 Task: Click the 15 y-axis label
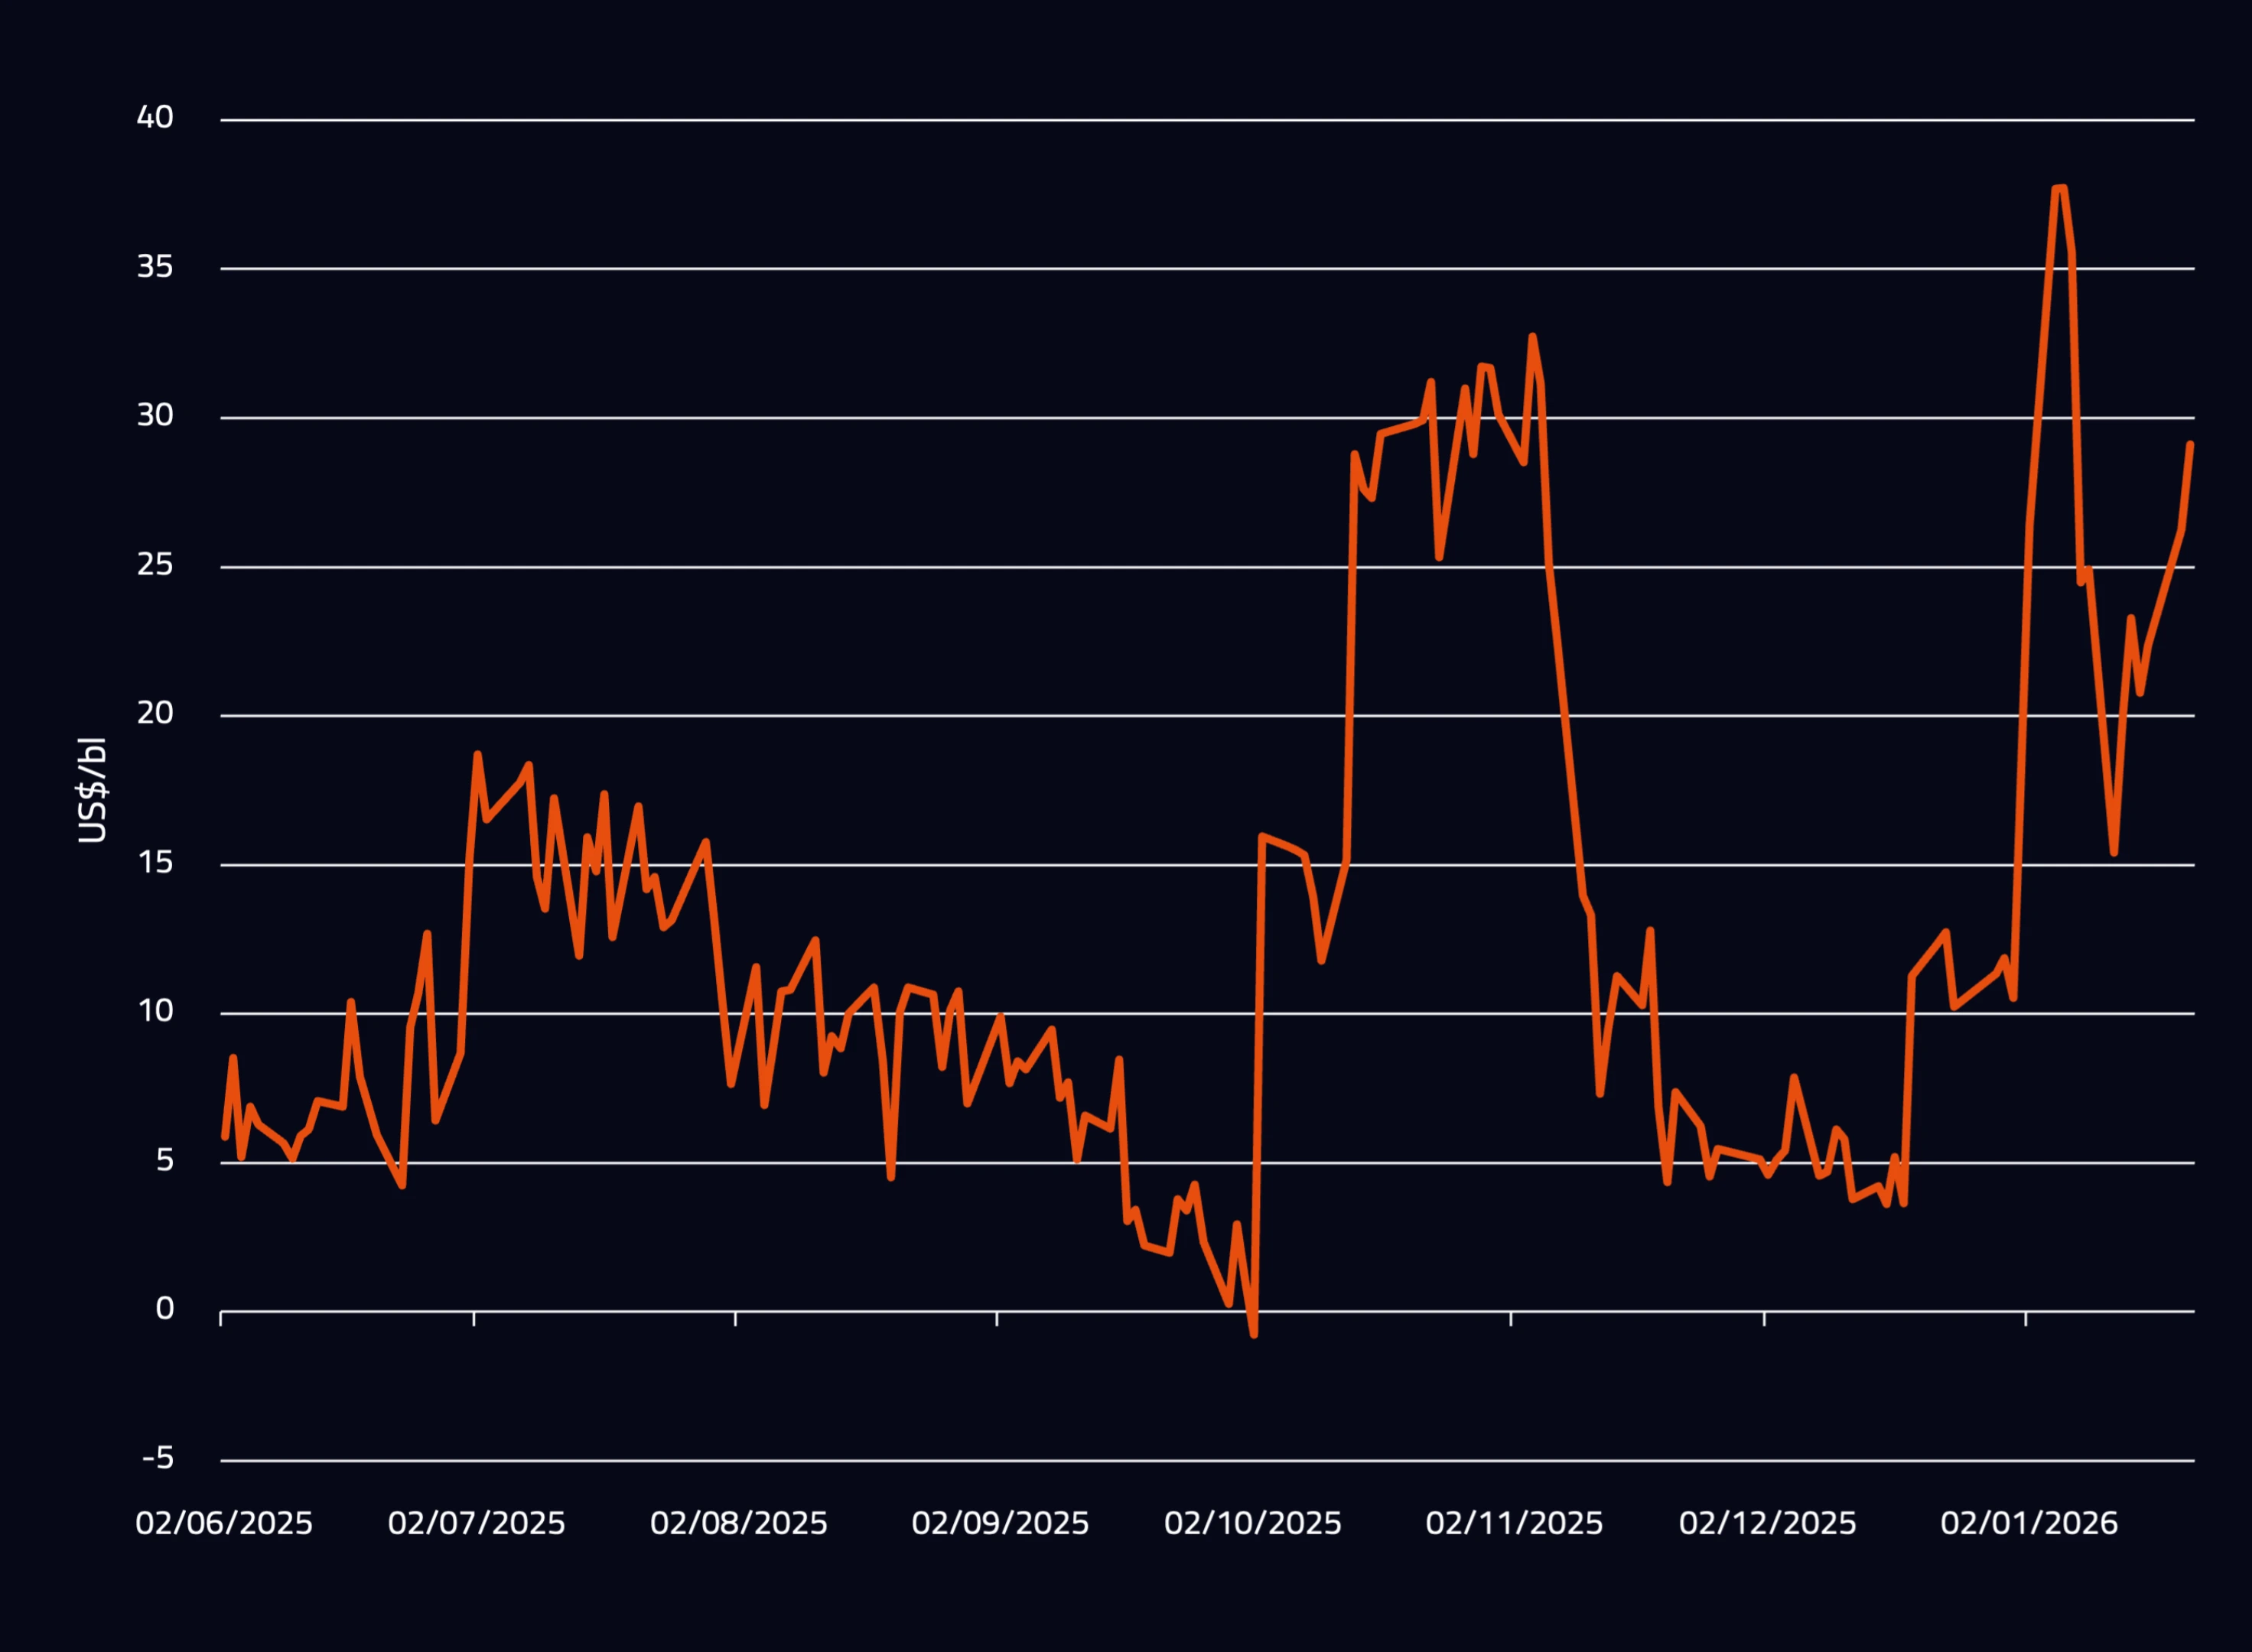155,863
